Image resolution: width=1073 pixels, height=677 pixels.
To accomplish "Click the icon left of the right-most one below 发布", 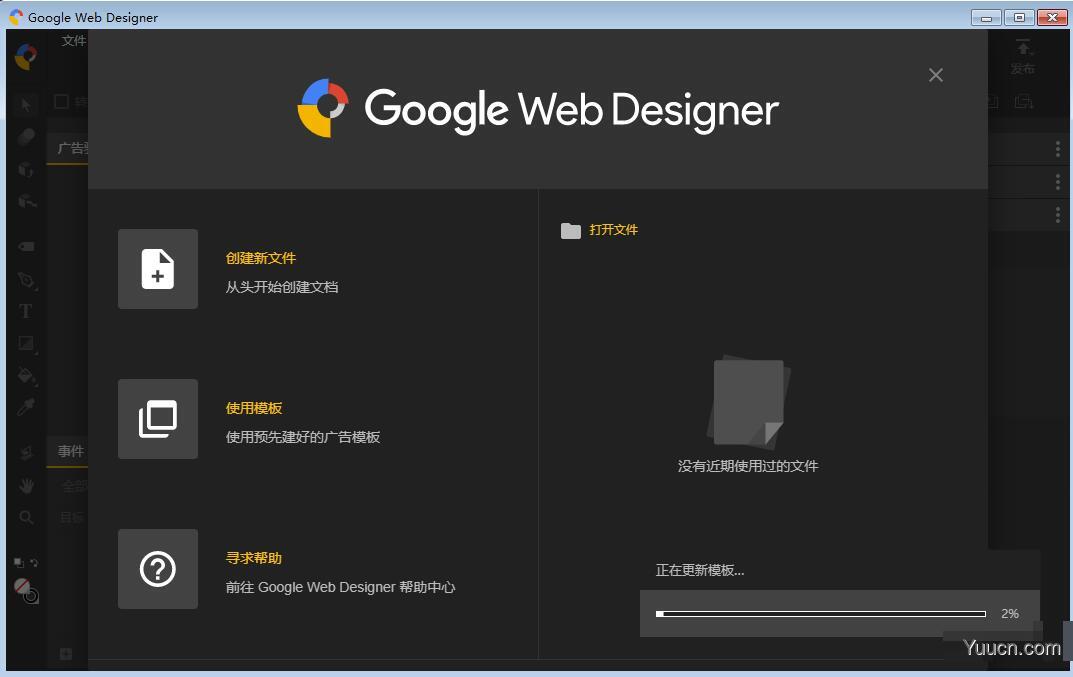I will pyautogui.click(x=992, y=102).
